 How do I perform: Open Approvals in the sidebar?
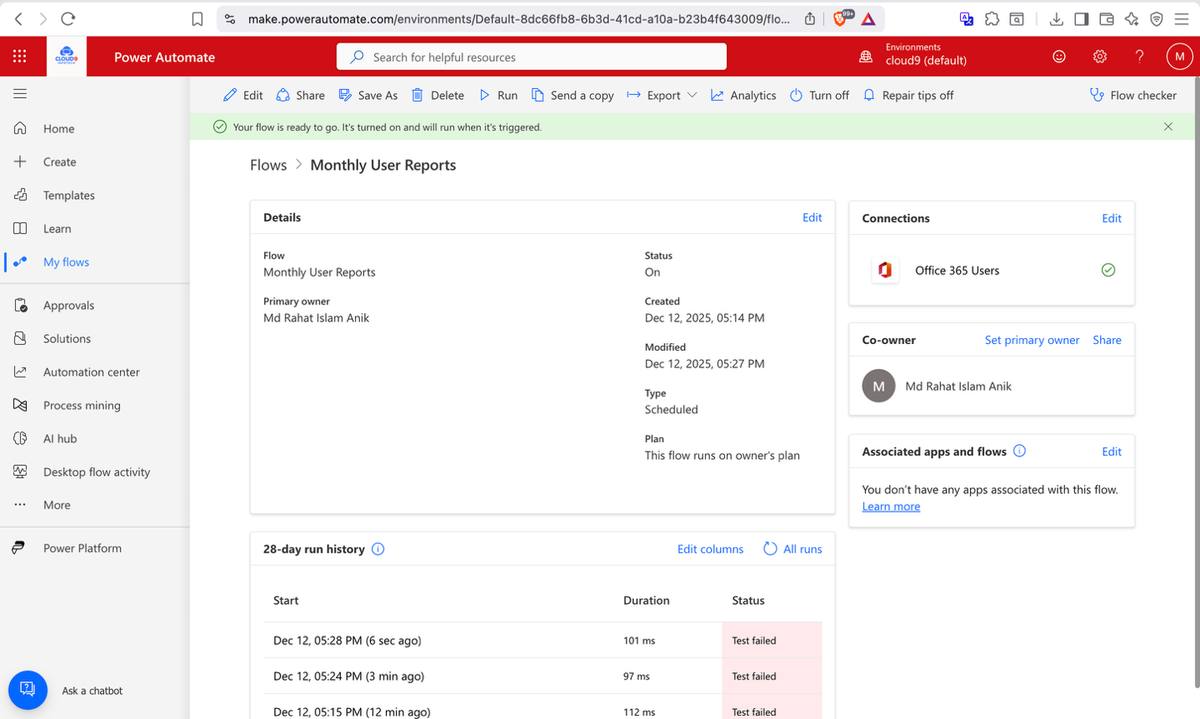(x=68, y=305)
